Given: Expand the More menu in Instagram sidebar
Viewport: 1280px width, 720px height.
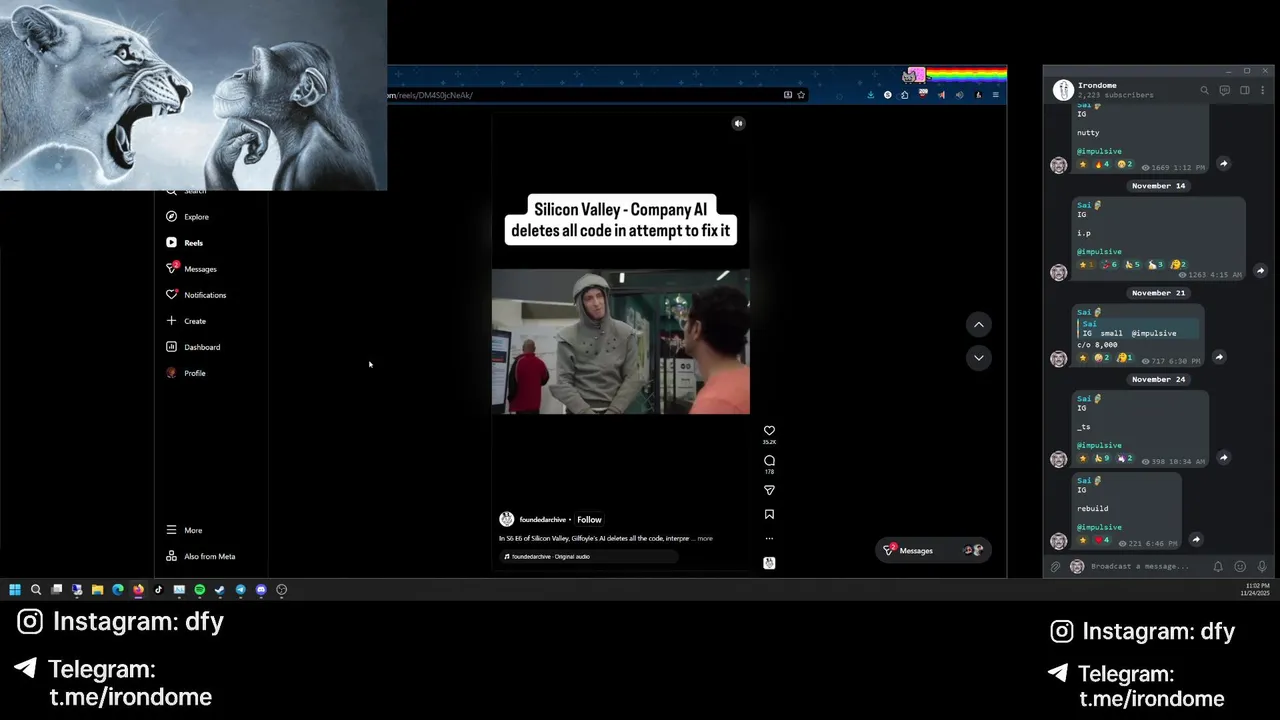Looking at the screenshot, I should coord(185,530).
